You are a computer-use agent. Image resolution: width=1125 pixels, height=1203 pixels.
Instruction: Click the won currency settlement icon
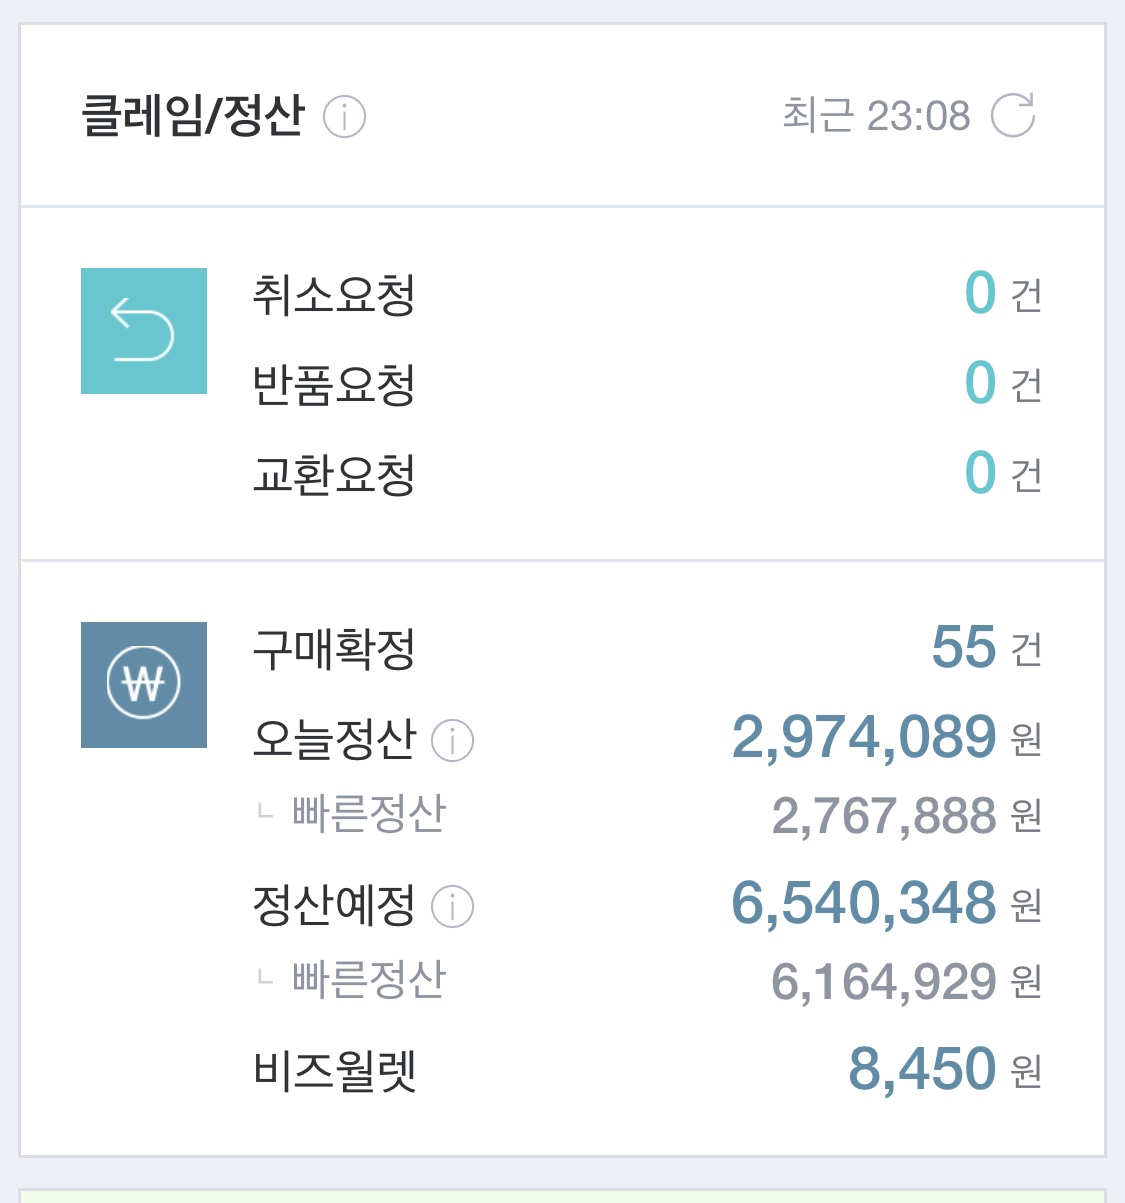click(144, 685)
